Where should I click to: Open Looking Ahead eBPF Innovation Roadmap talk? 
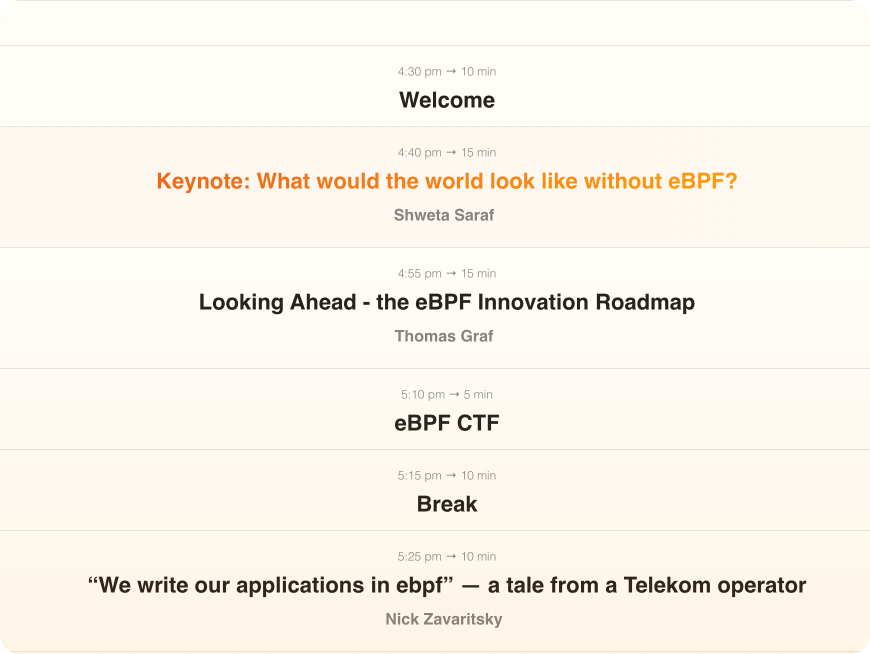(447, 302)
